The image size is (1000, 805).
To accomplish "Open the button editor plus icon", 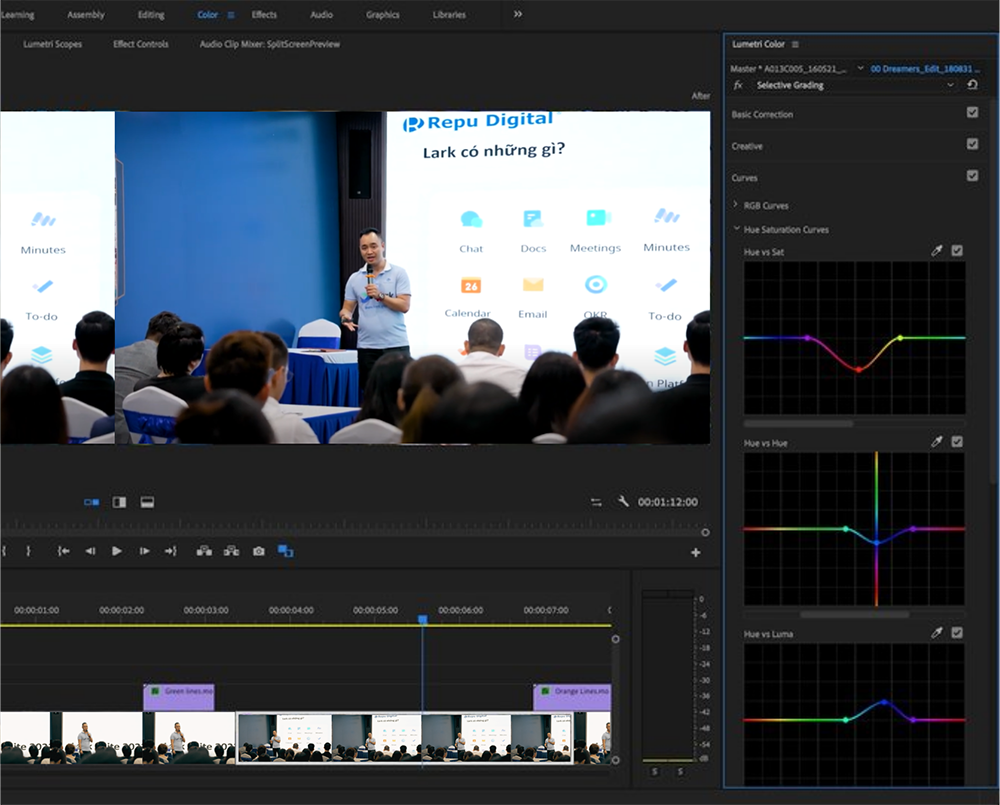I will (x=696, y=552).
